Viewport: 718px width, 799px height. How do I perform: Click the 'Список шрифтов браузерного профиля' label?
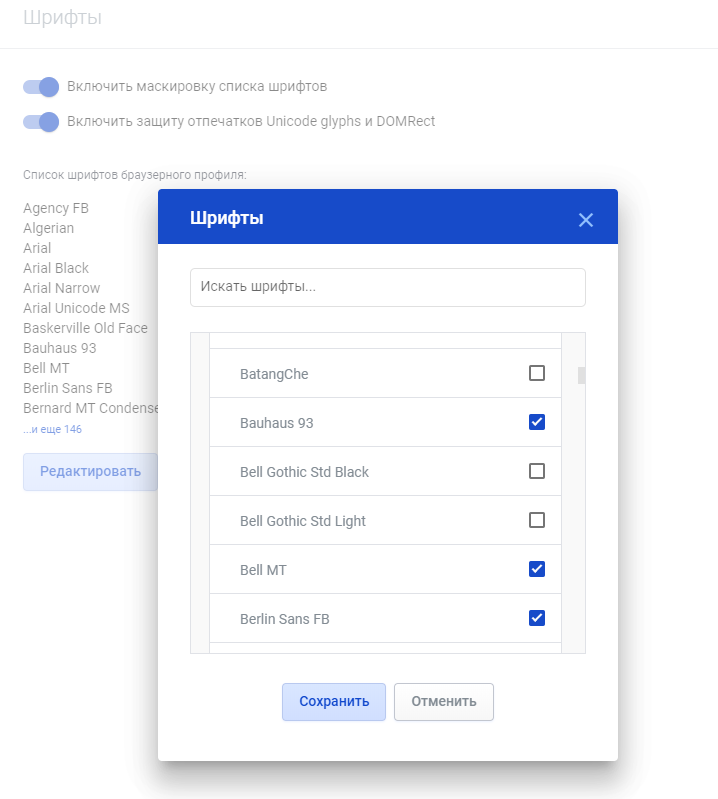point(135,175)
